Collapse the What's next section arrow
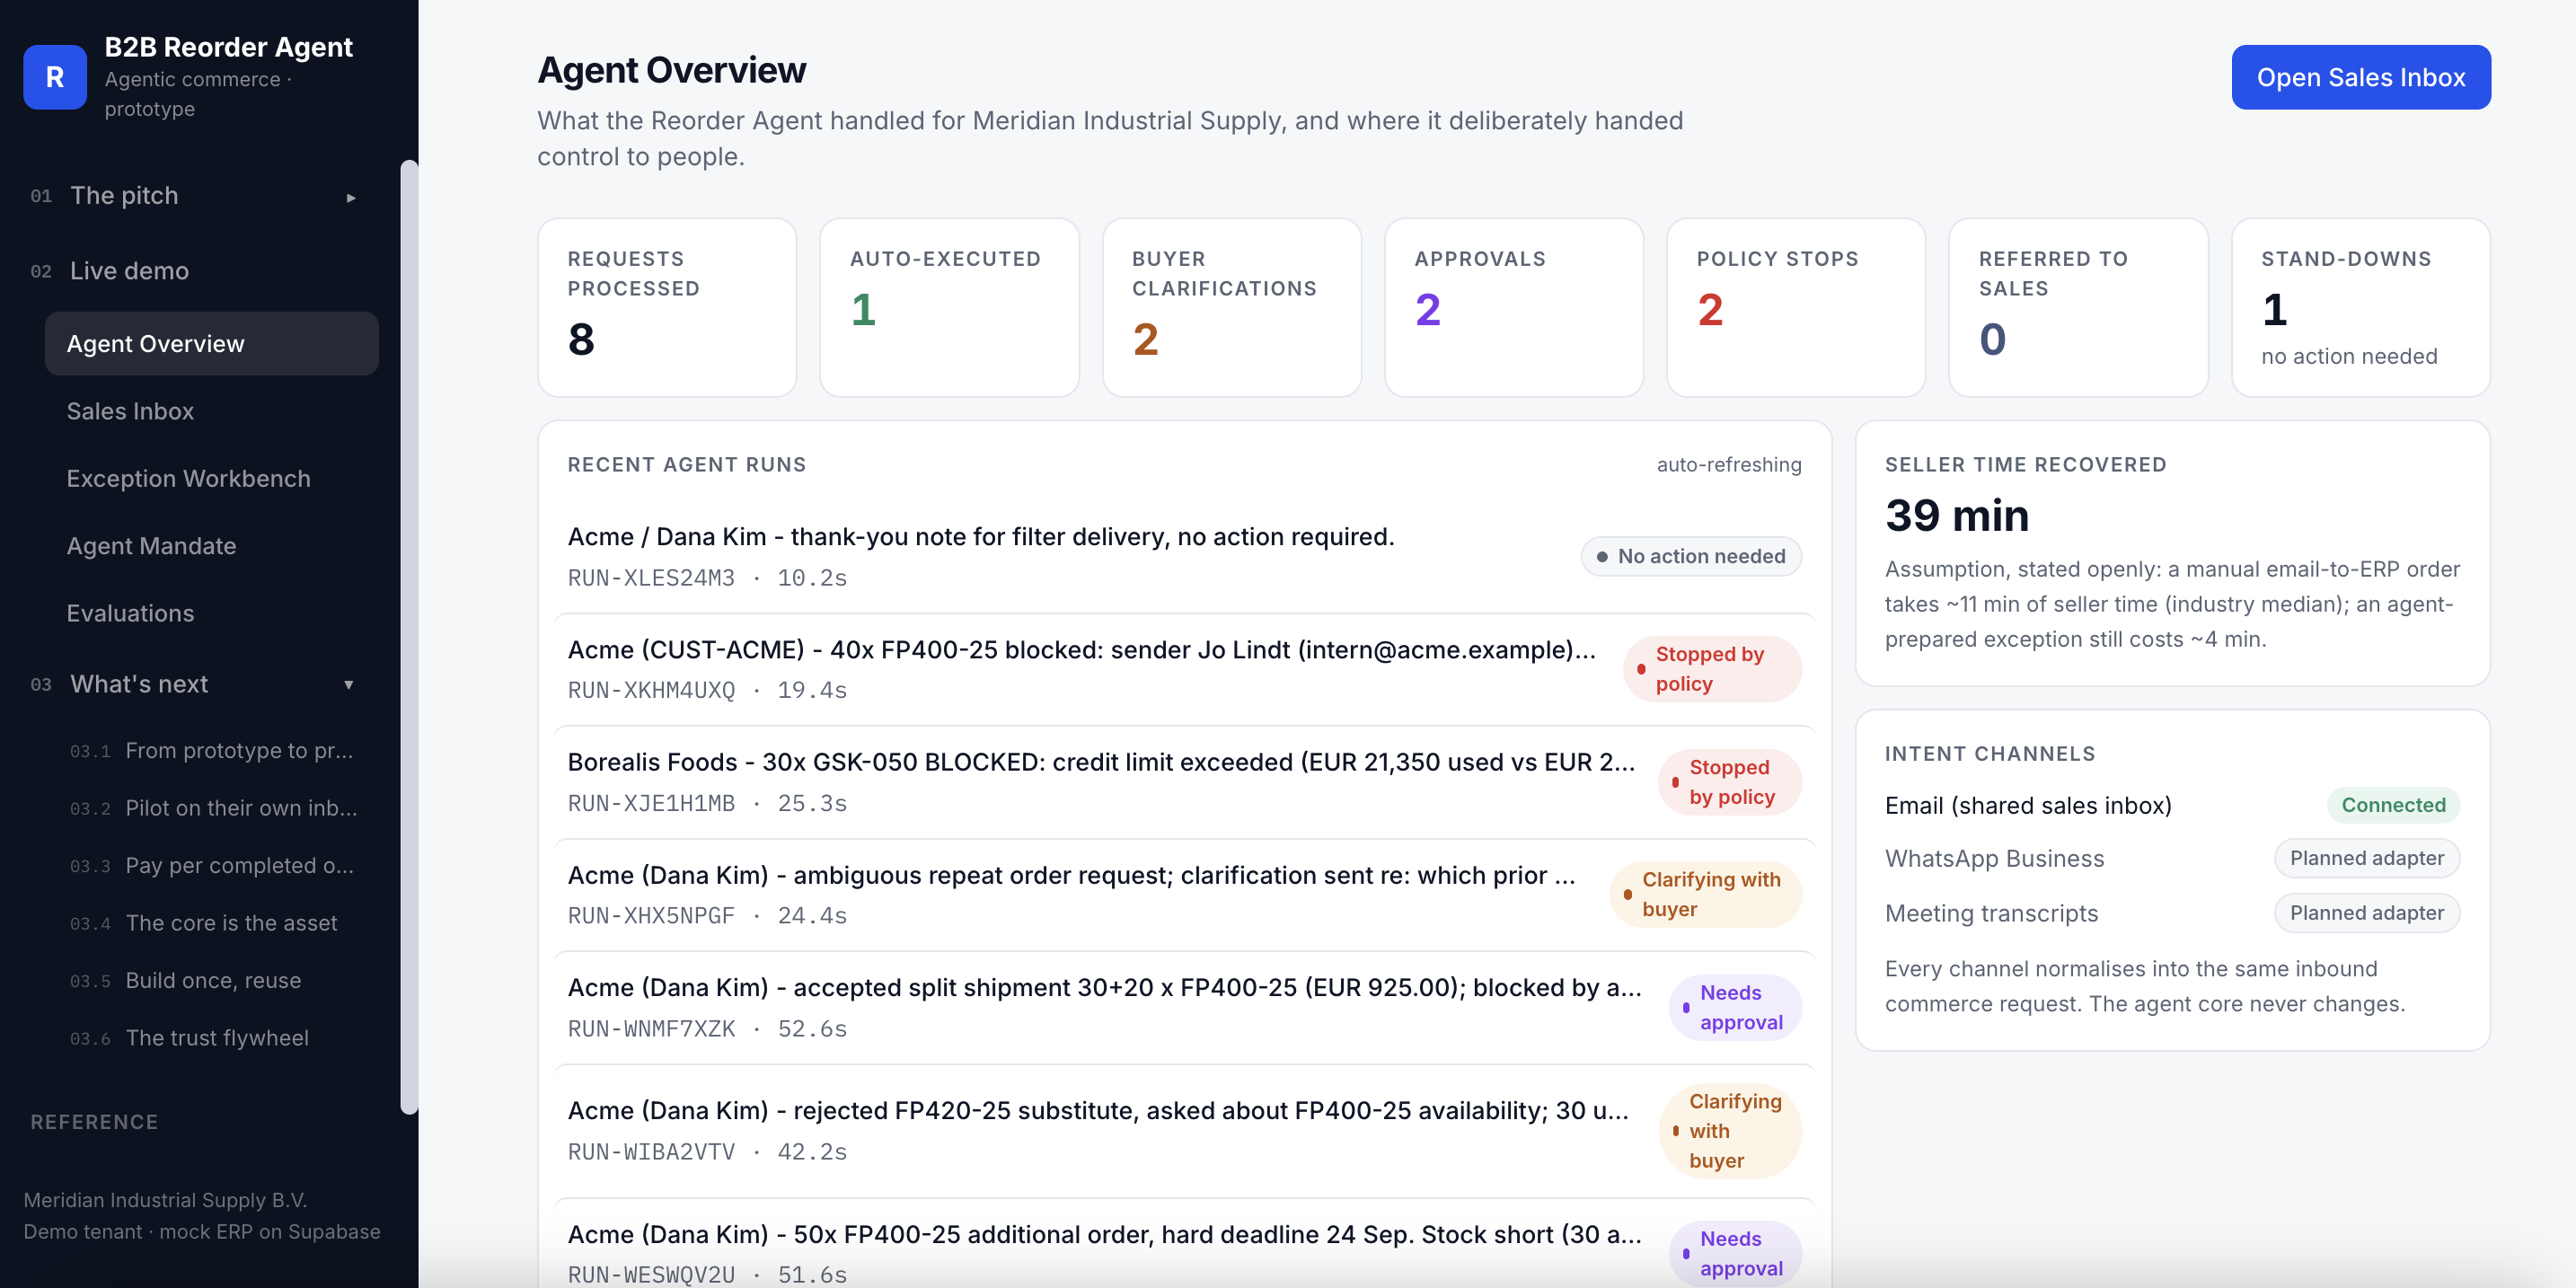The width and height of the screenshot is (2576, 1288). coord(349,685)
